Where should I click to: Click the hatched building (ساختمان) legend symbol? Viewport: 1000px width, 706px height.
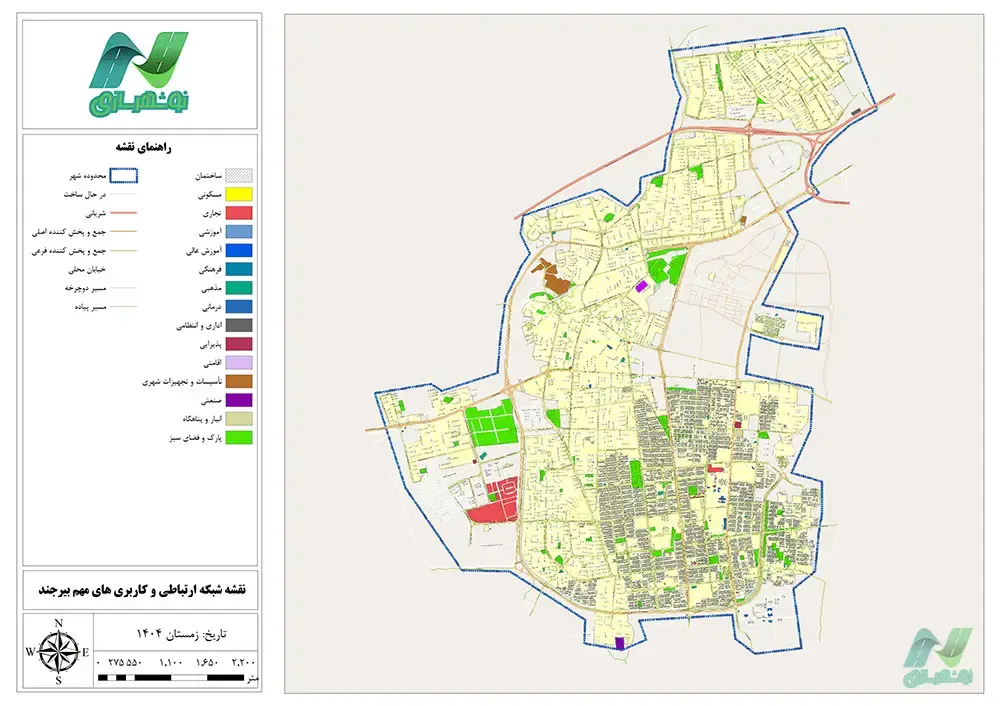(x=238, y=176)
